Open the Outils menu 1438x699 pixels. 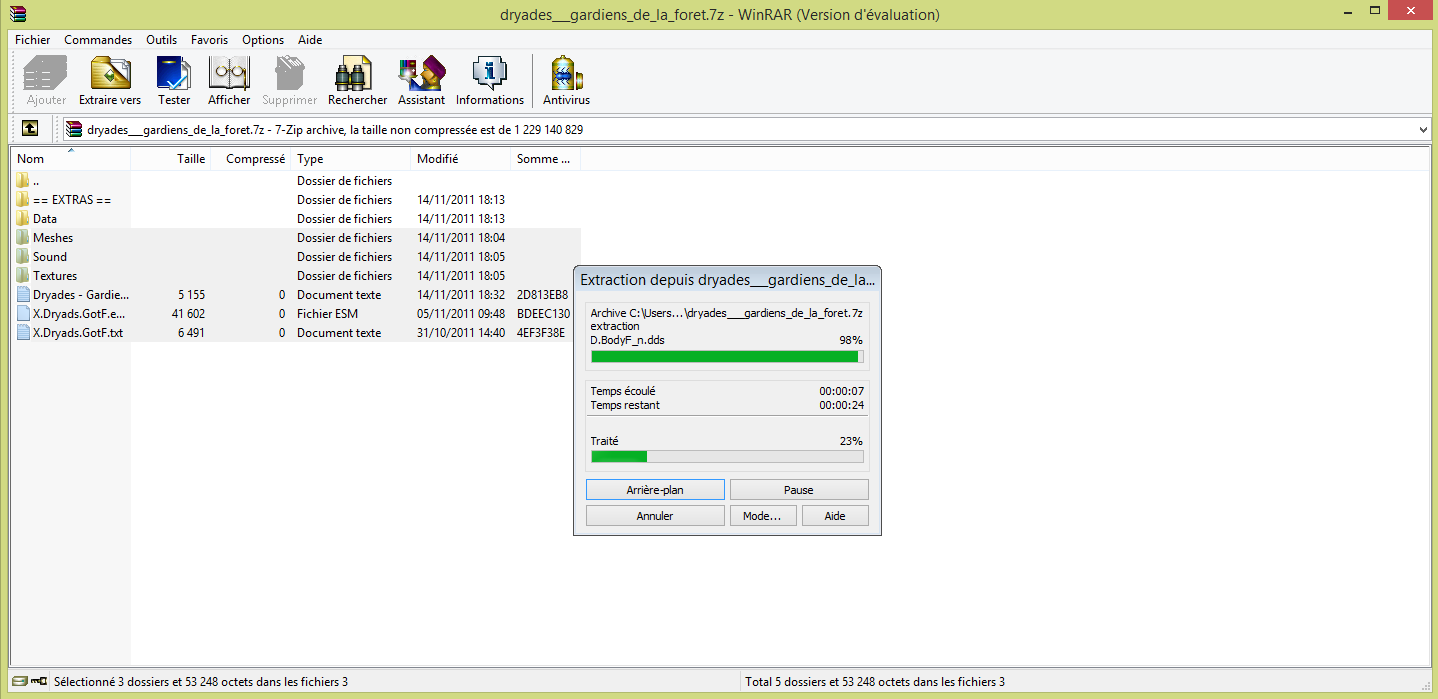[161, 40]
